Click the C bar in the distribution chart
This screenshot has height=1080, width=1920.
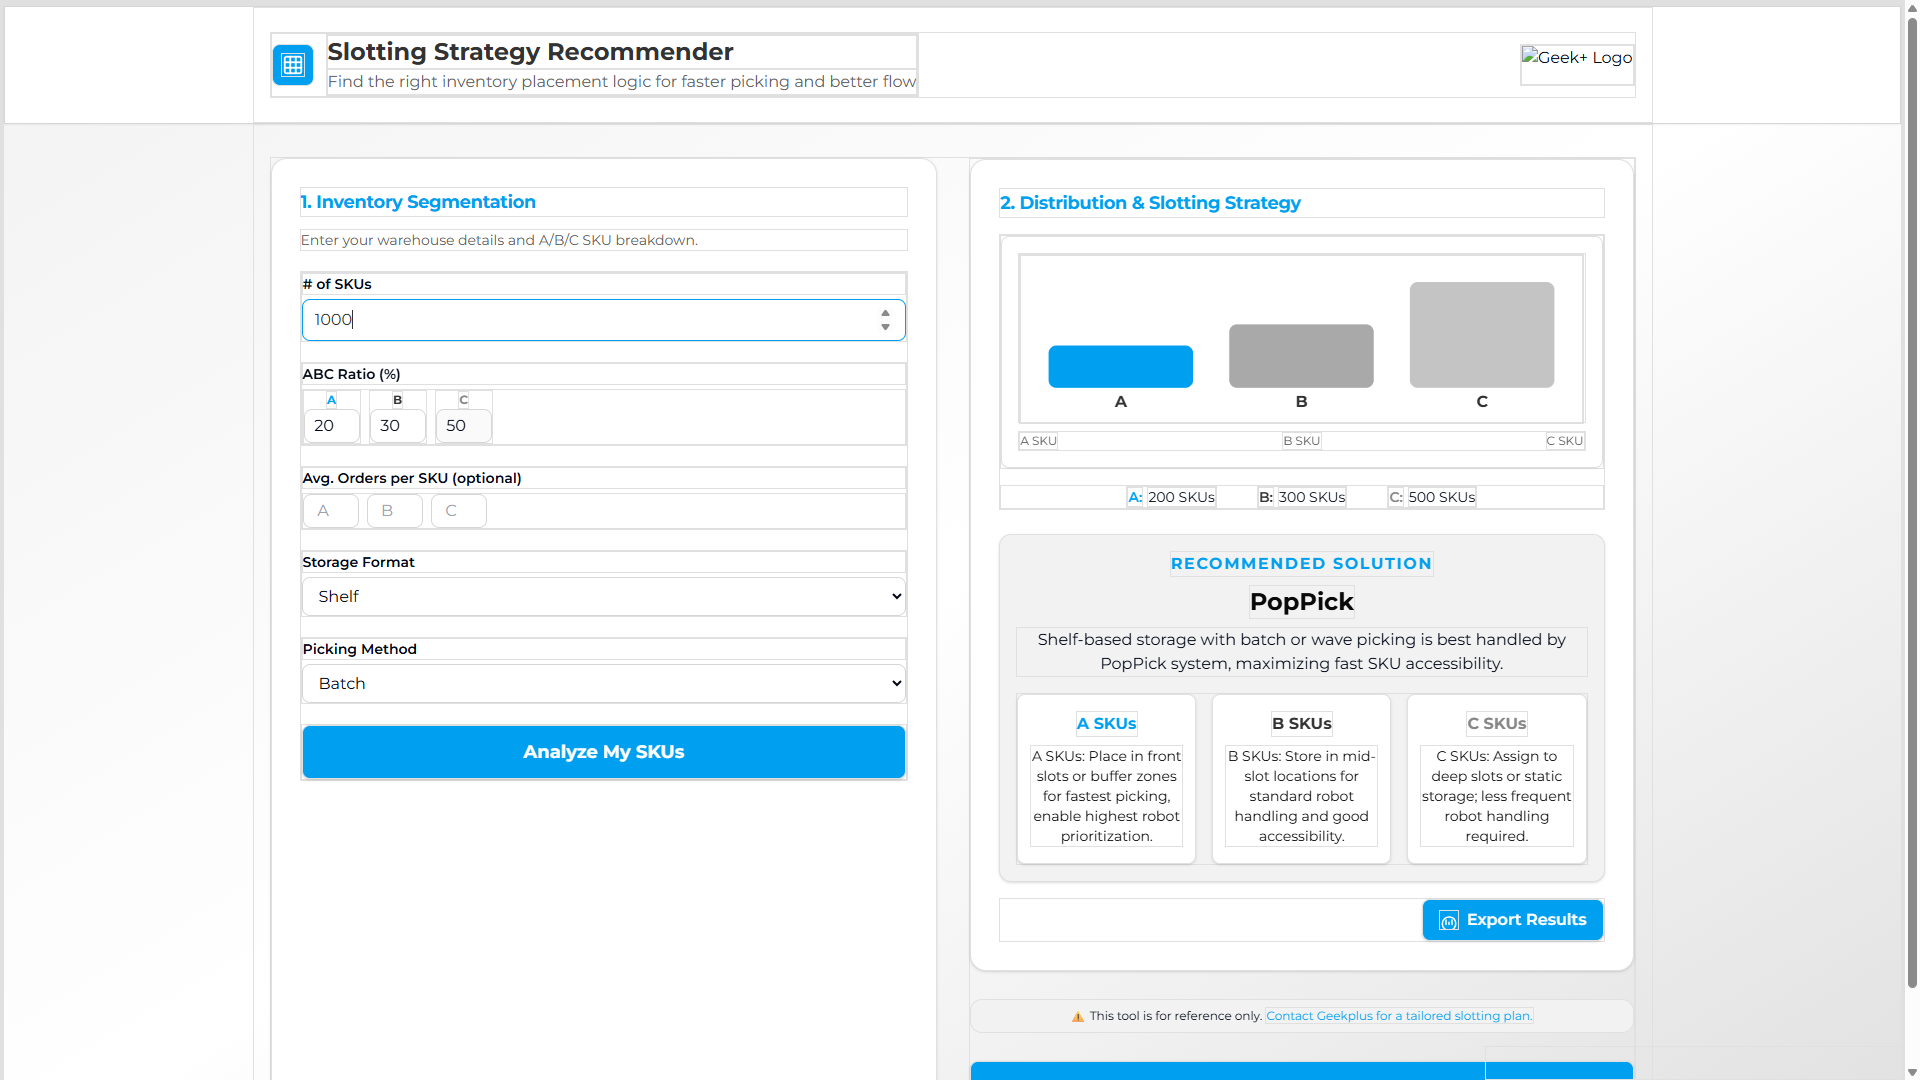point(1481,333)
